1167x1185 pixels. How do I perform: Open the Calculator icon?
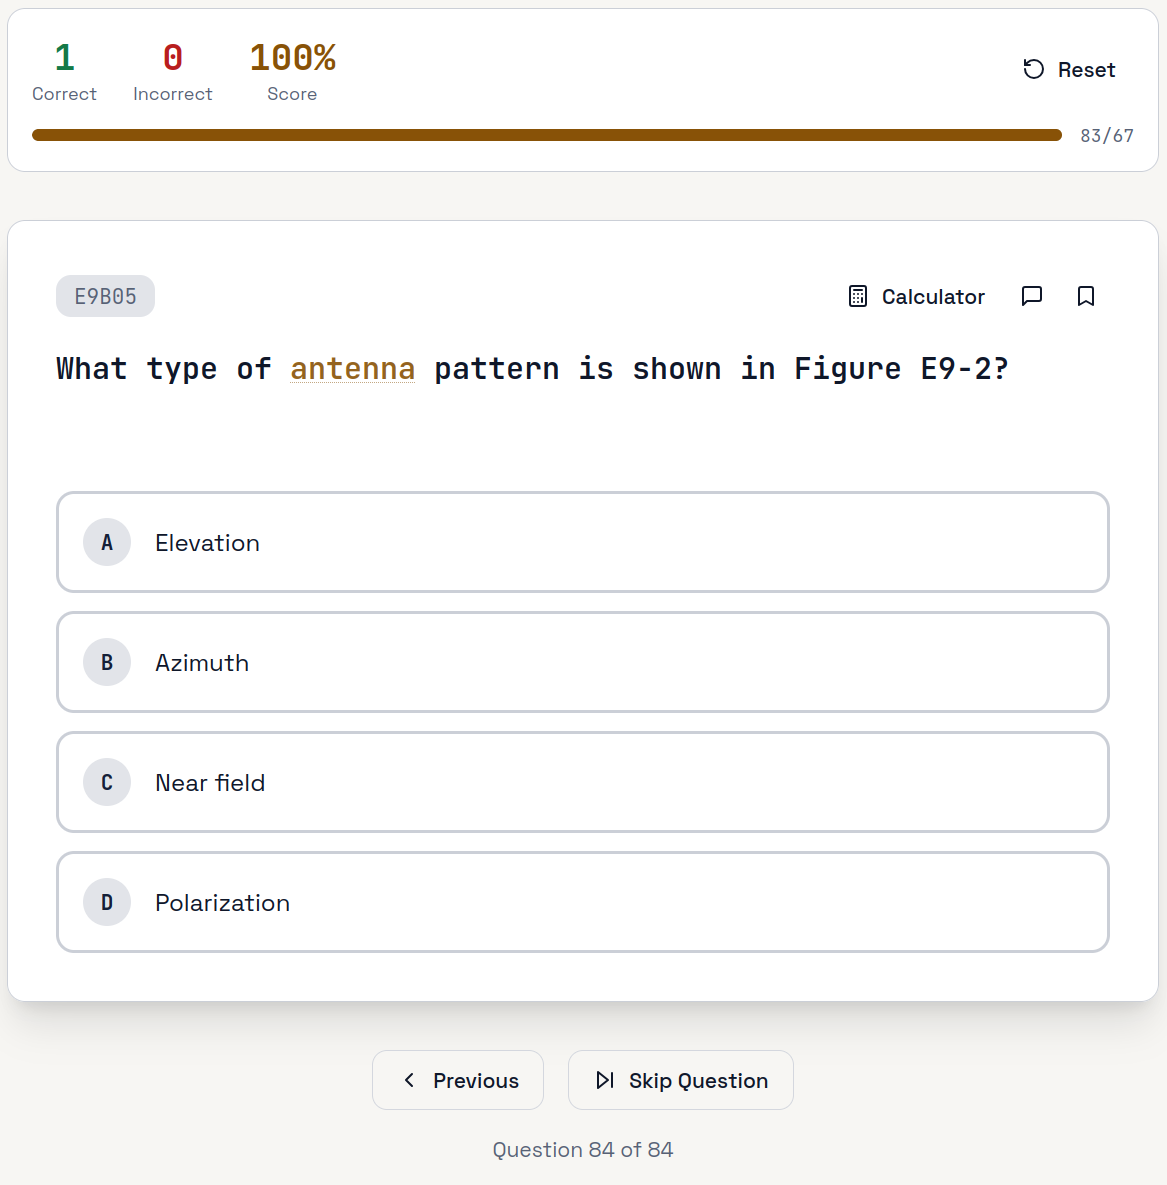point(857,296)
